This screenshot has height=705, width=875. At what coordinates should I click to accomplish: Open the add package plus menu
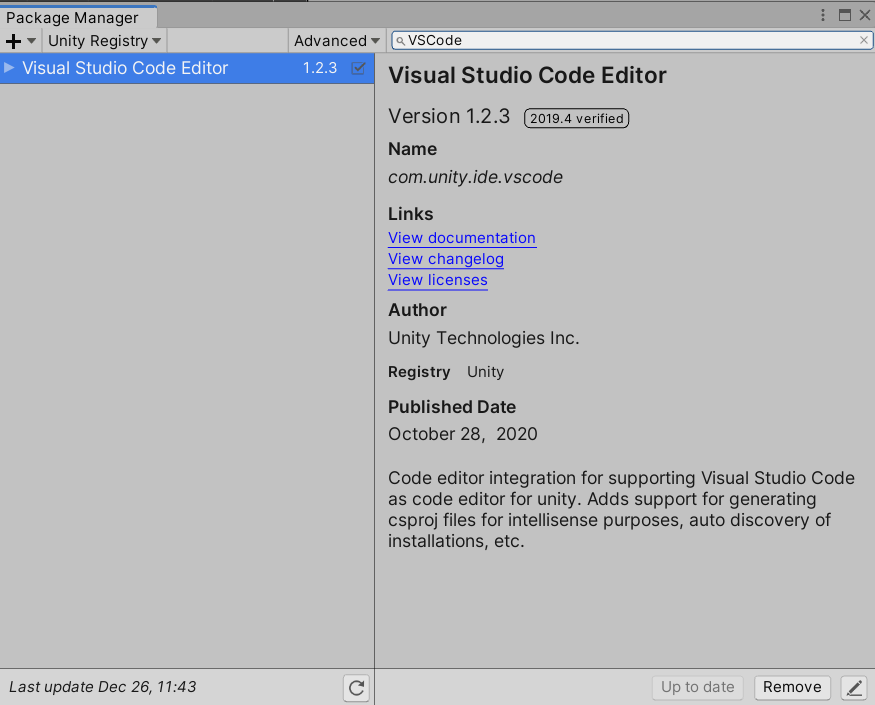[20, 41]
